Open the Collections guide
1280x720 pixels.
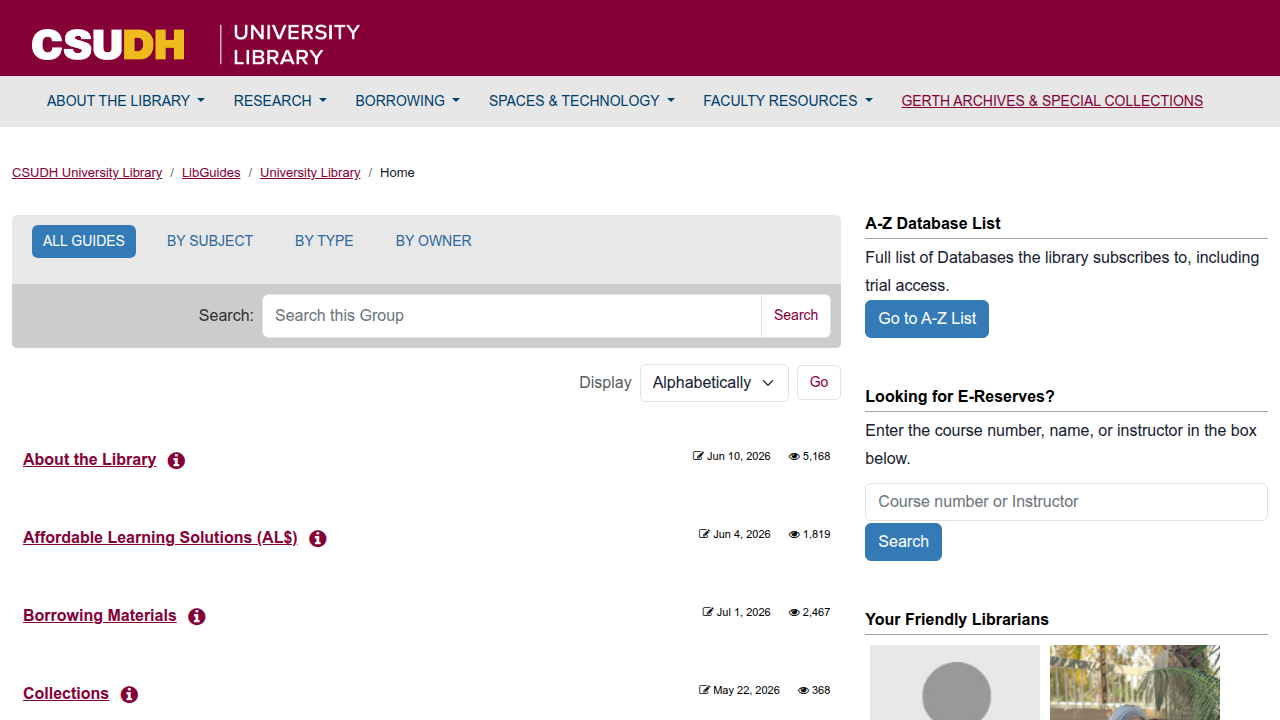pyautogui.click(x=66, y=694)
